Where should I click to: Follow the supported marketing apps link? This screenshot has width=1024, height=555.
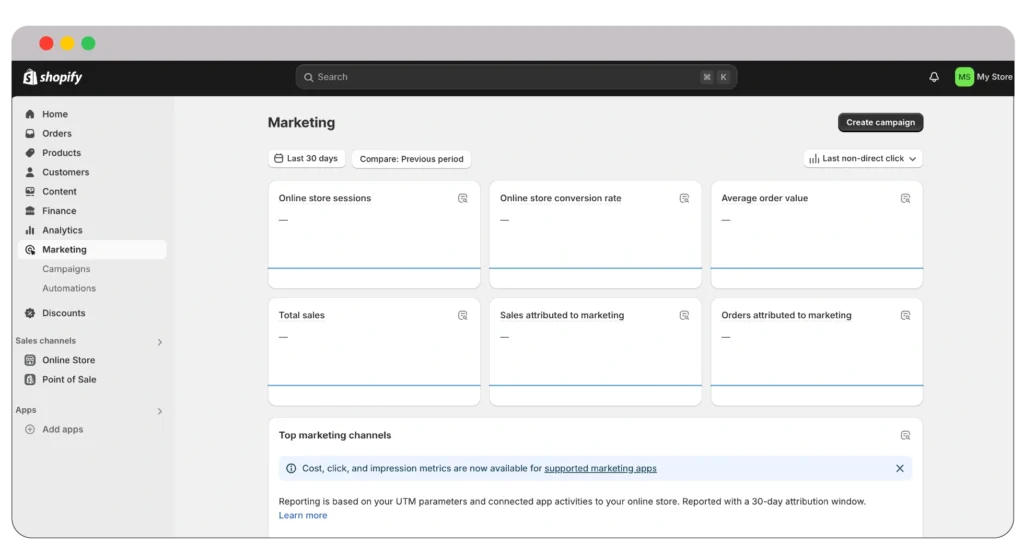coord(600,468)
